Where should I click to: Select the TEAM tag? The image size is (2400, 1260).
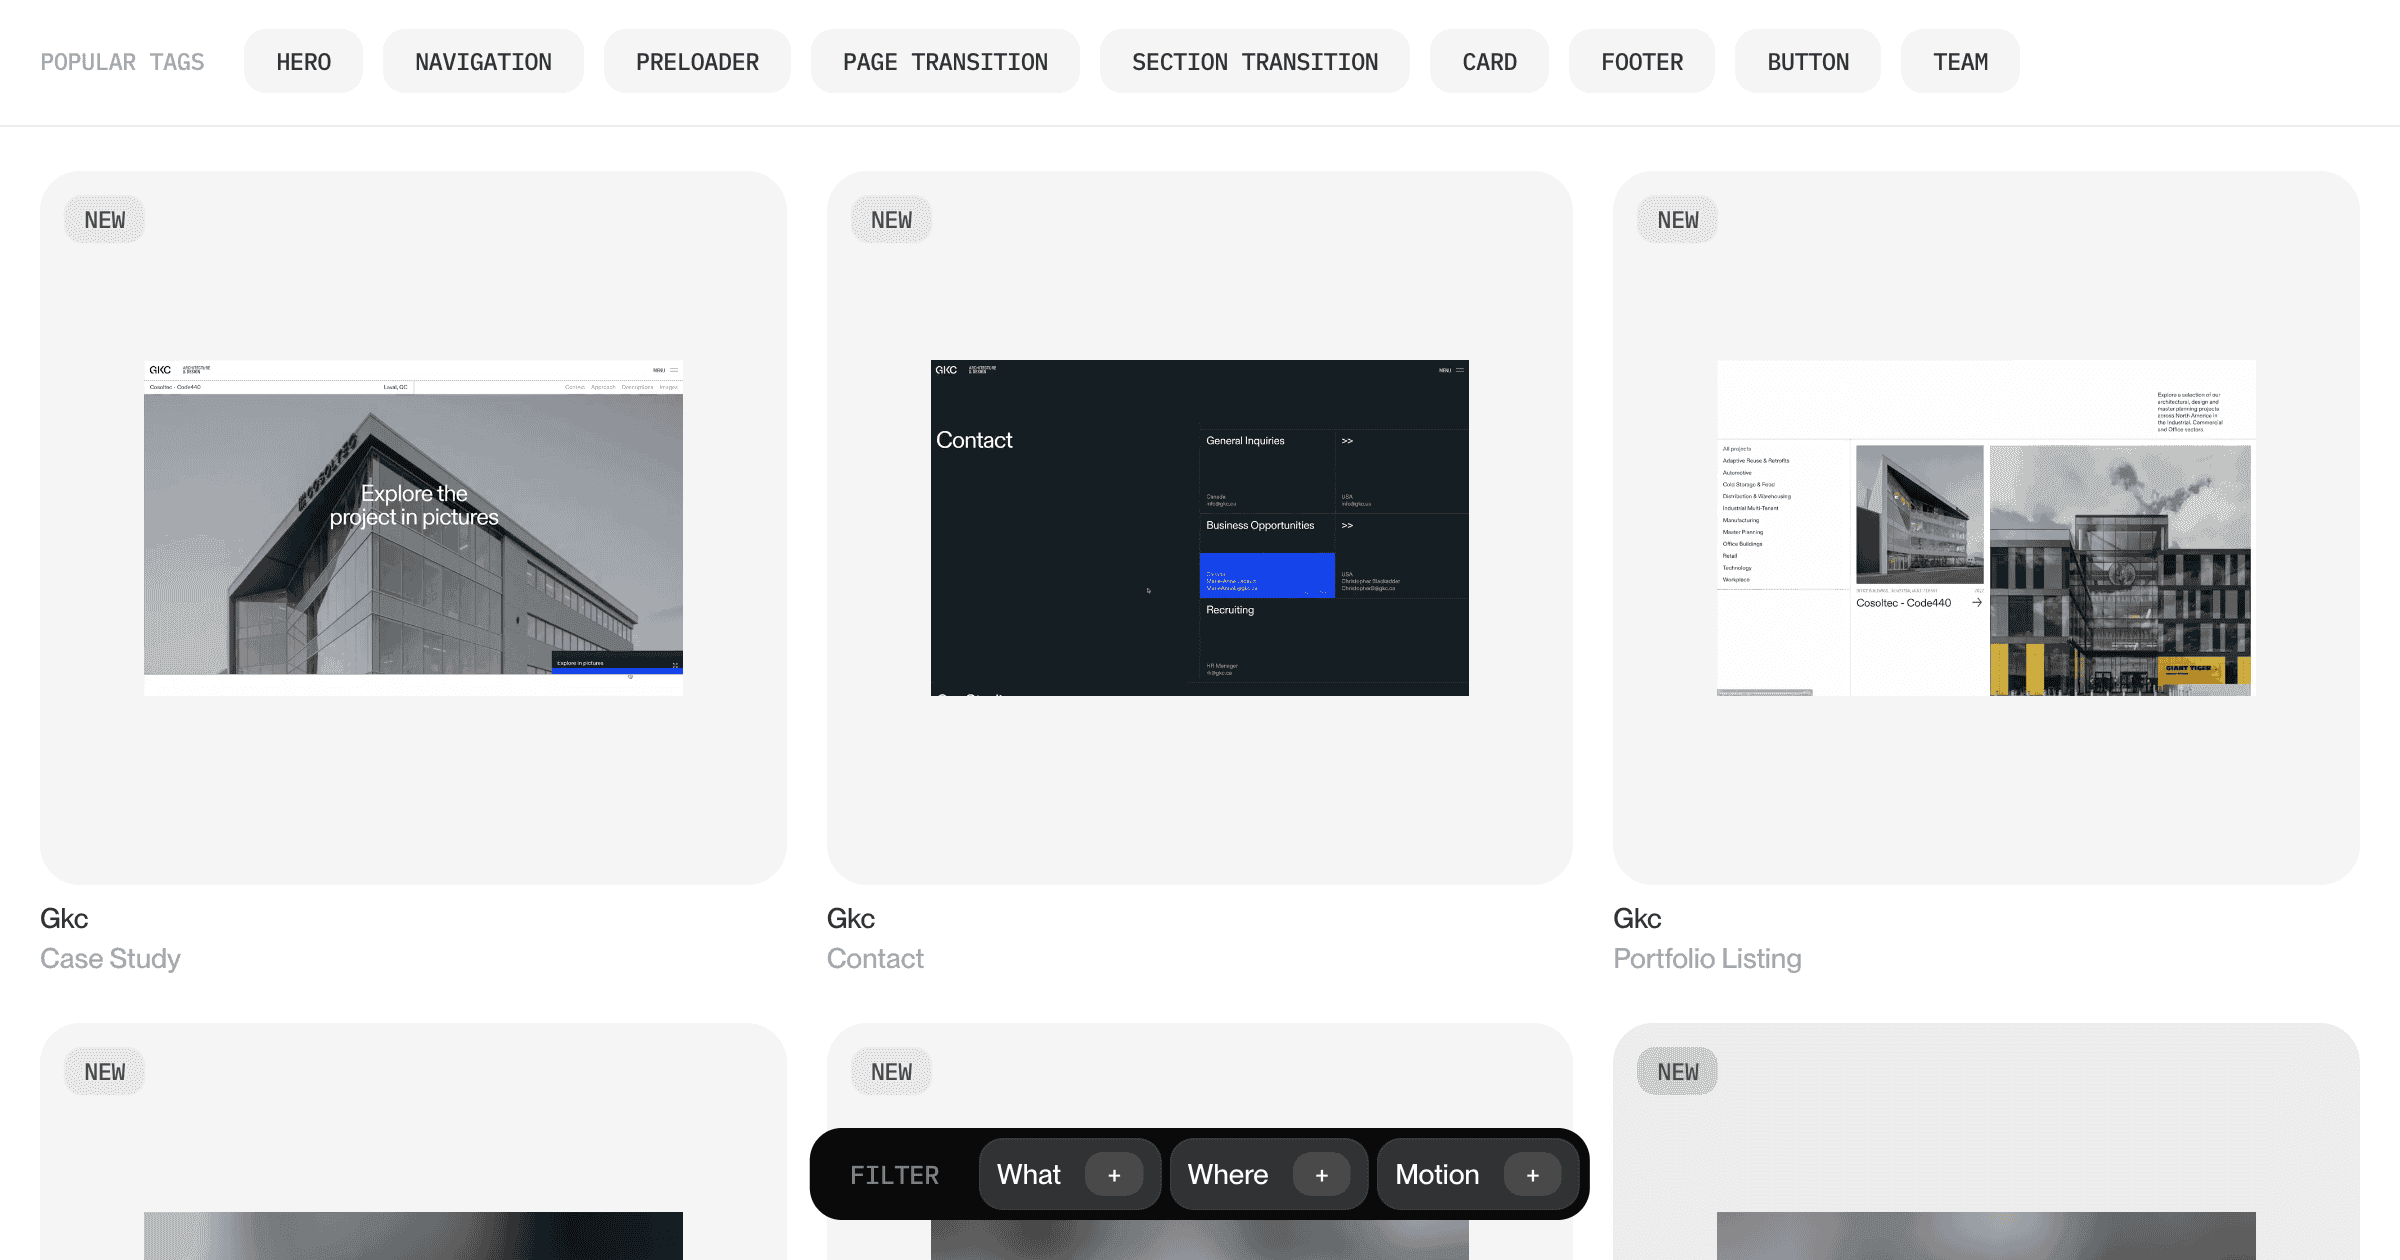tap(1959, 62)
